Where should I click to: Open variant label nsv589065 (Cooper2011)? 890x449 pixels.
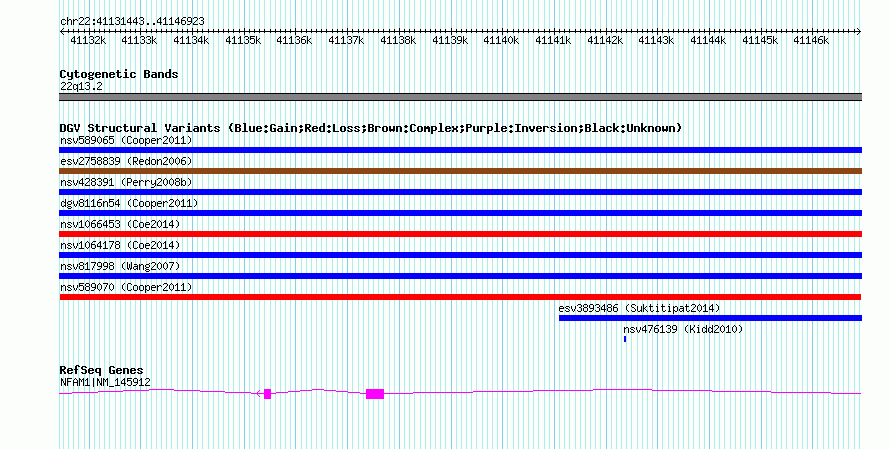point(126,140)
